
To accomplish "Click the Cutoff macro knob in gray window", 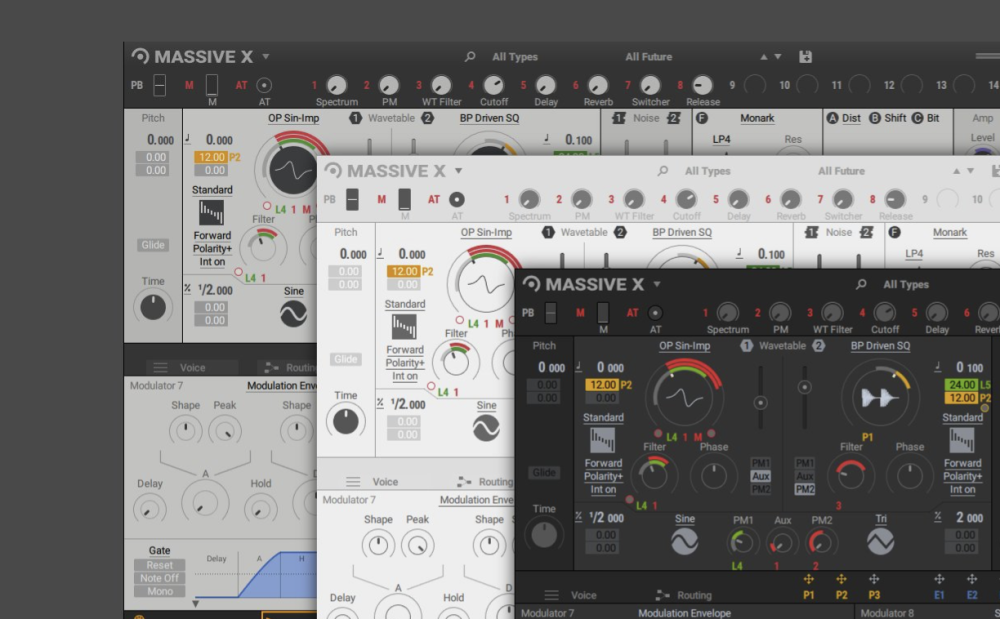I will click(493, 85).
